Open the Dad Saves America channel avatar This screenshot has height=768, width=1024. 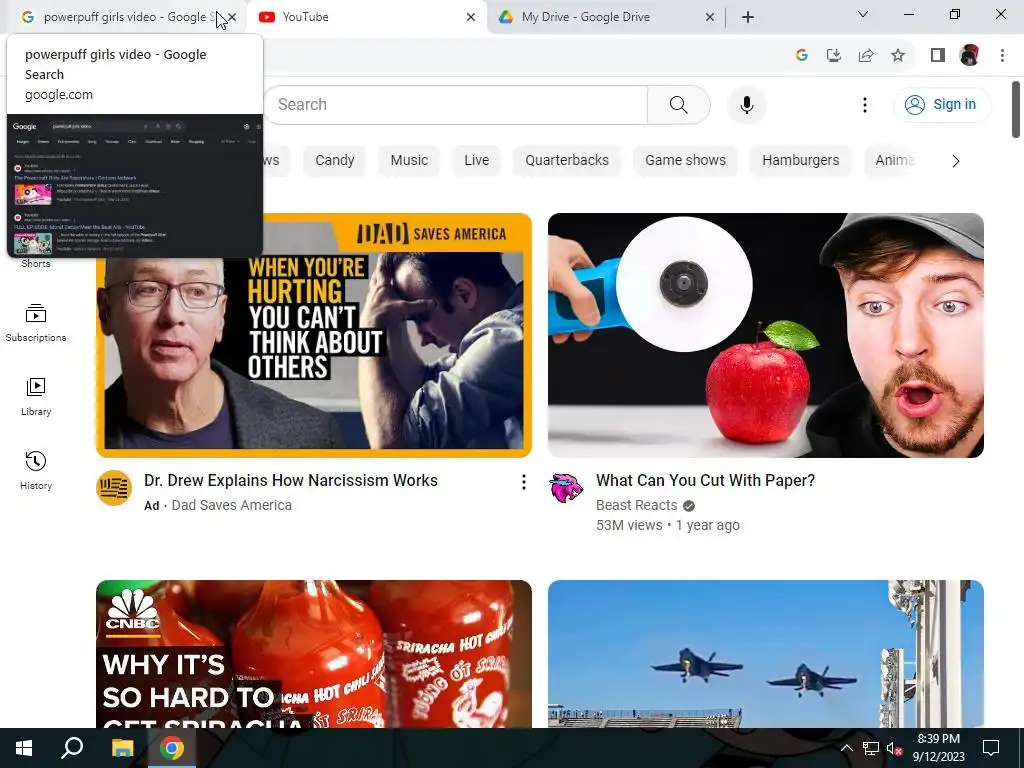tap(114, 488)
